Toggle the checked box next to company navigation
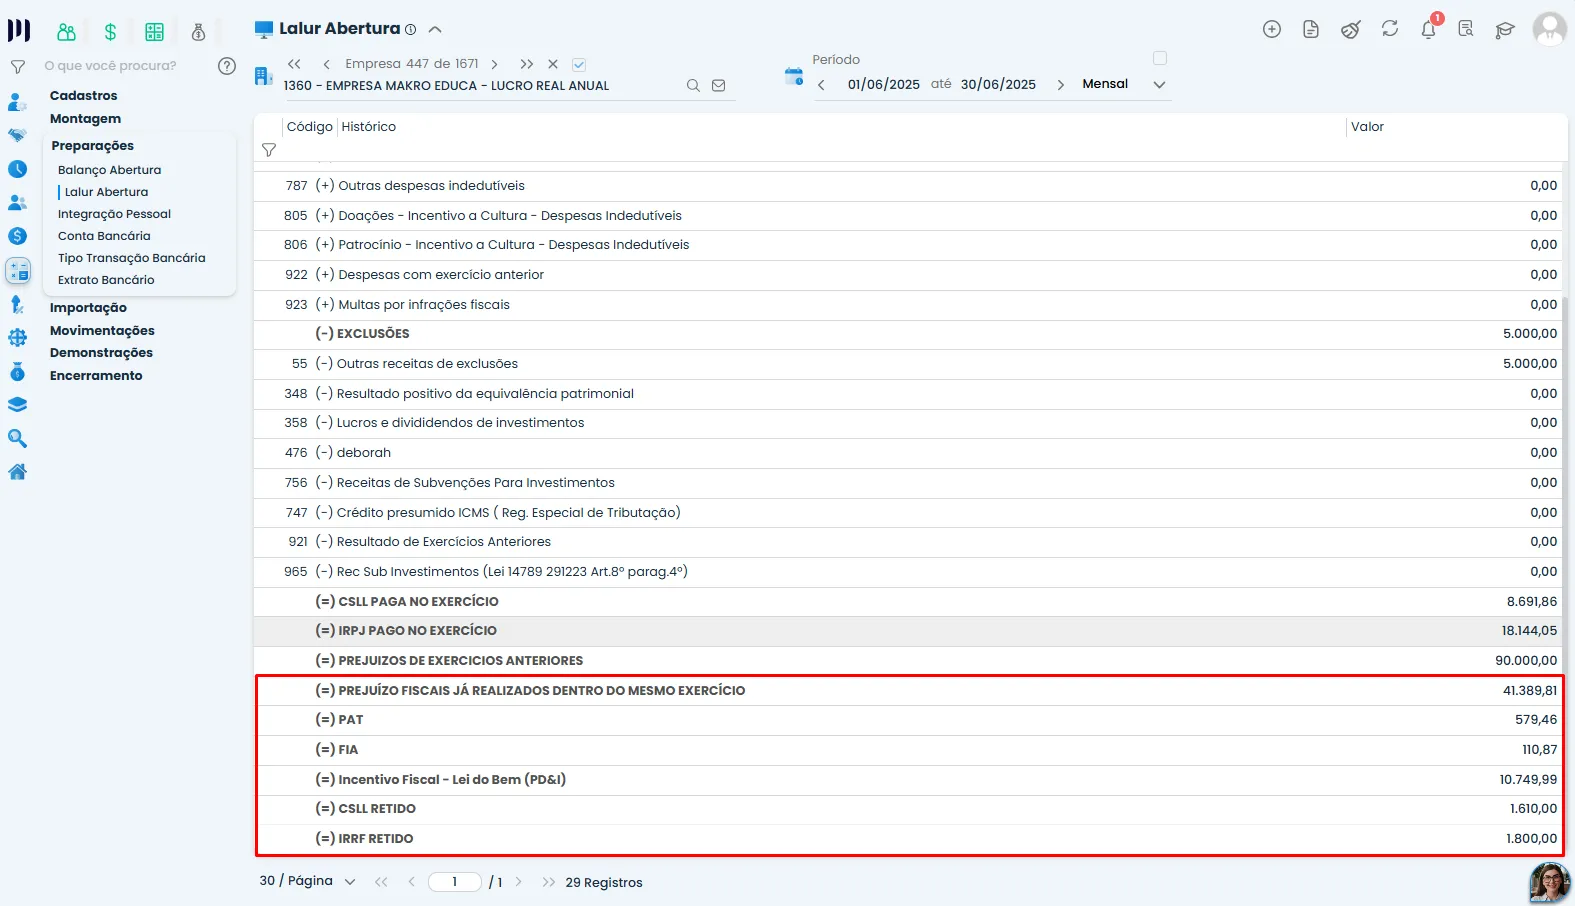The height and width of the screenshot is (906, 1575). (579, 64)
